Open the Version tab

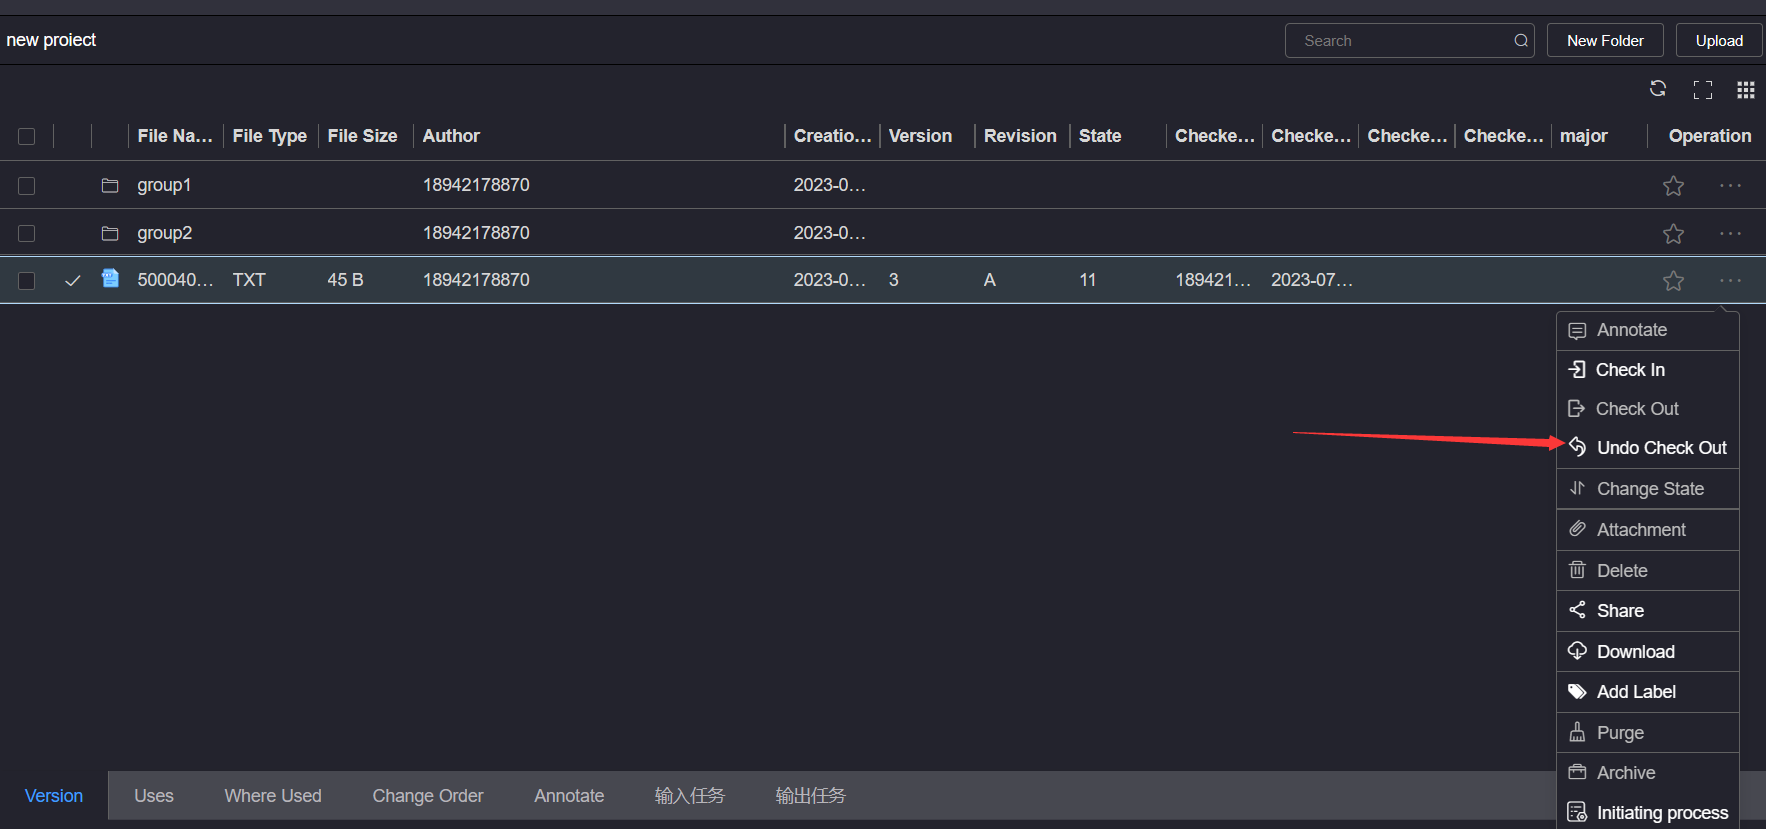[x=54, y=796]
